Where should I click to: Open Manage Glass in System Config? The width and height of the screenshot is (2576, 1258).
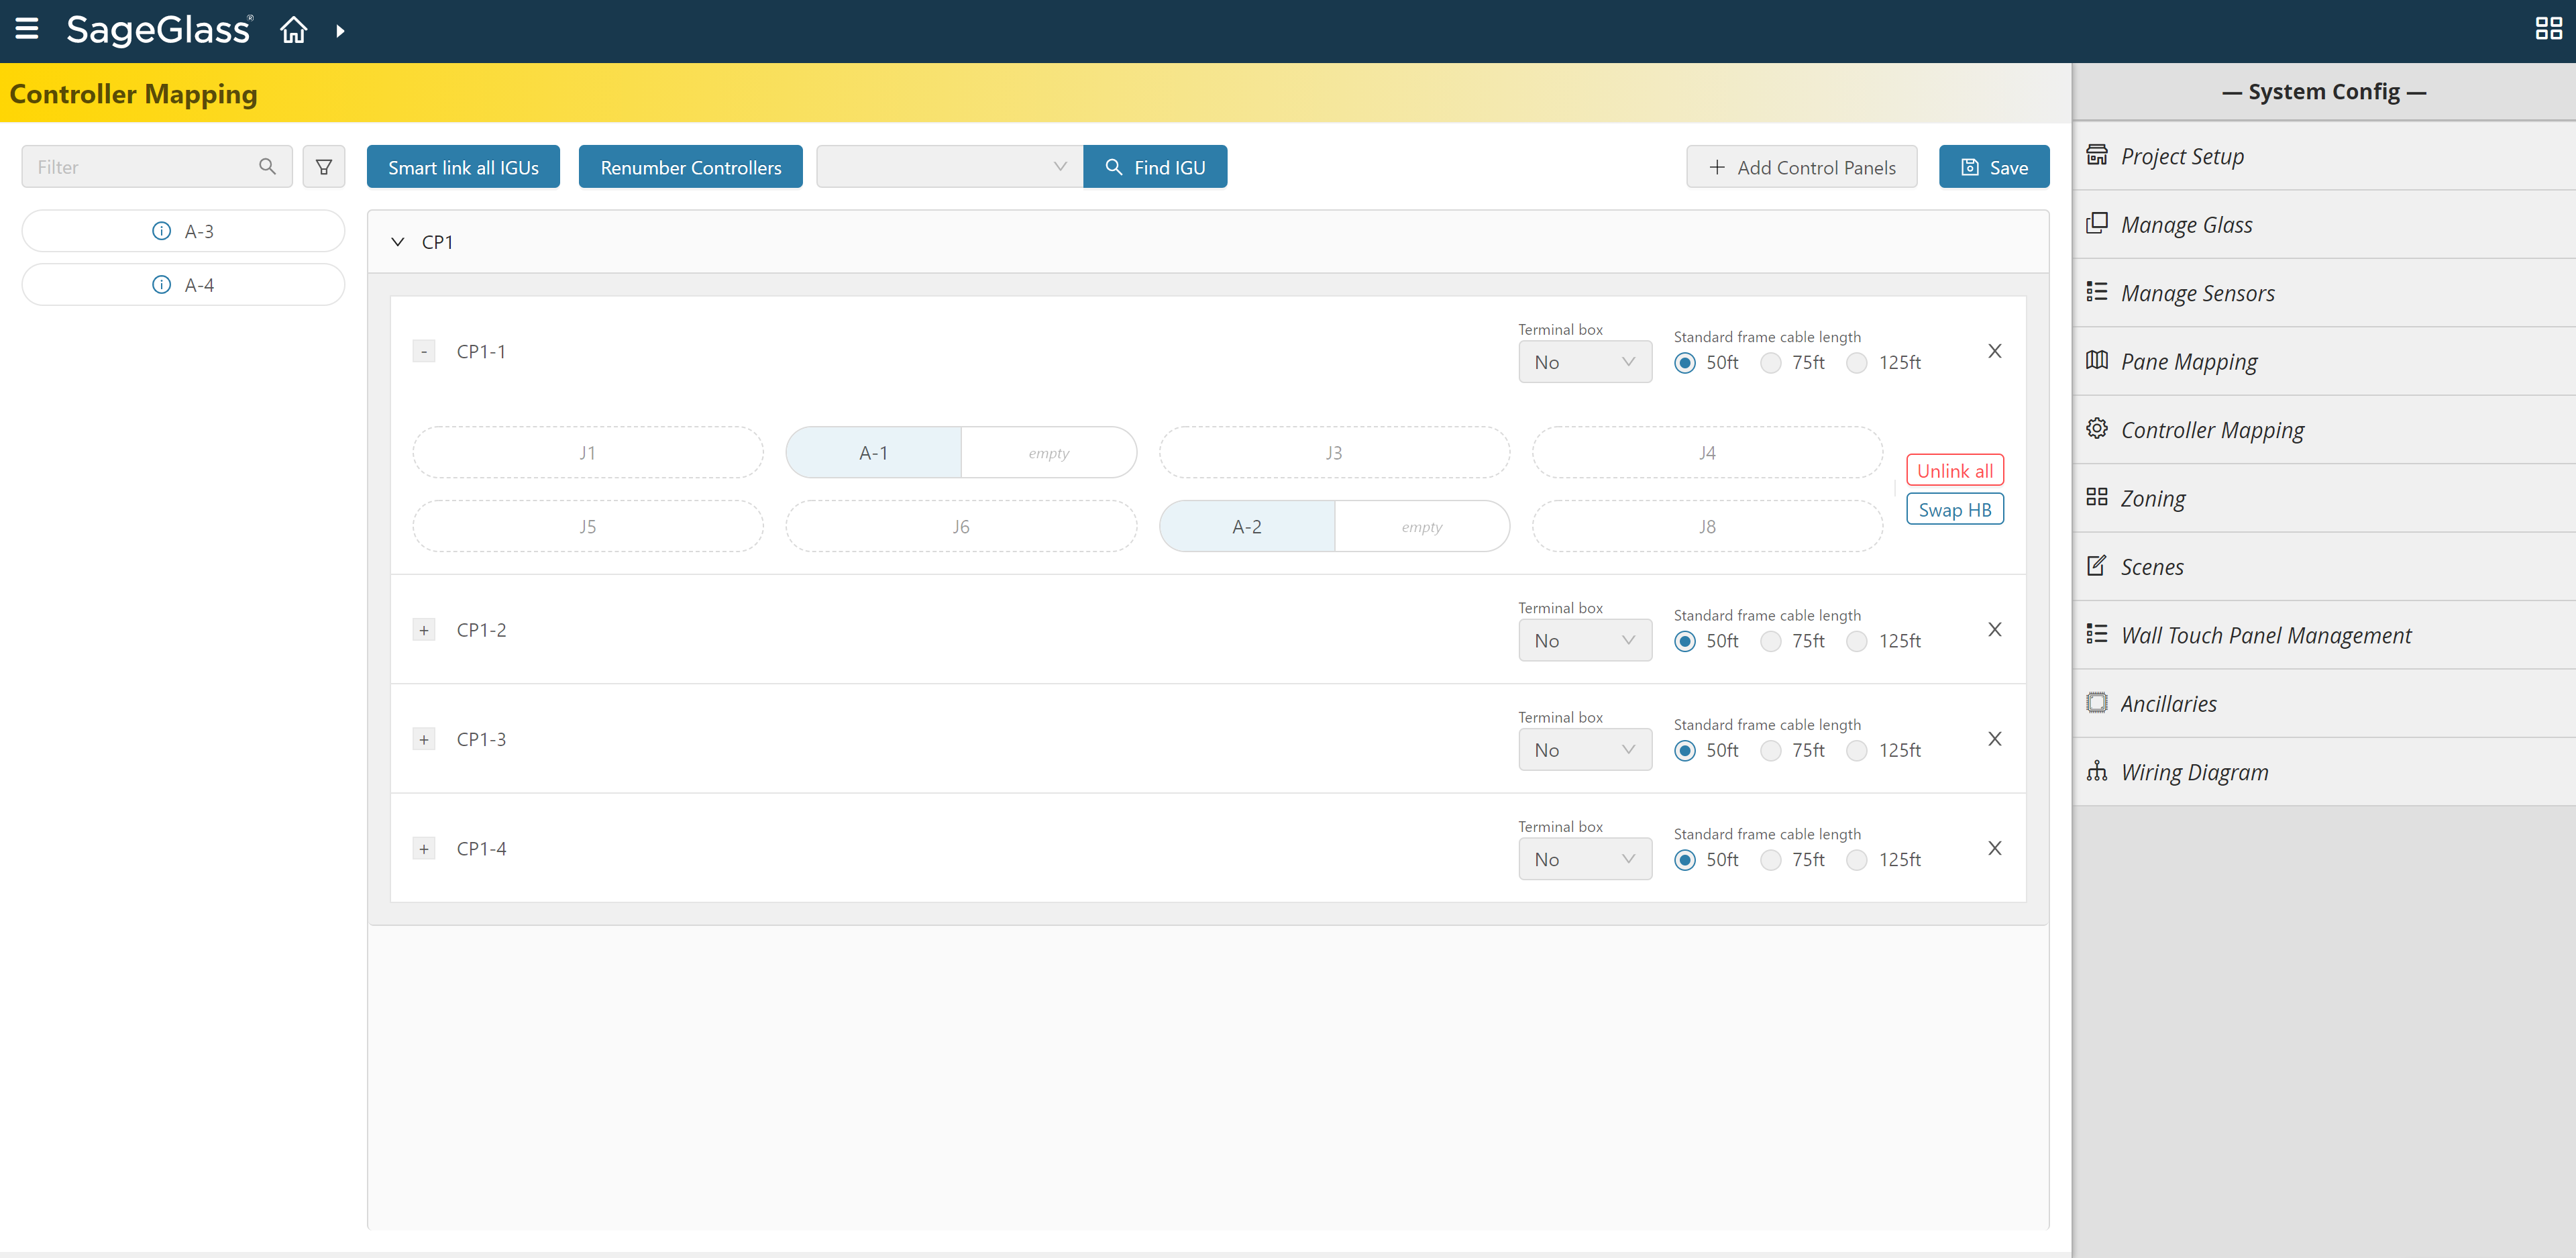[x=2324, y=224]
